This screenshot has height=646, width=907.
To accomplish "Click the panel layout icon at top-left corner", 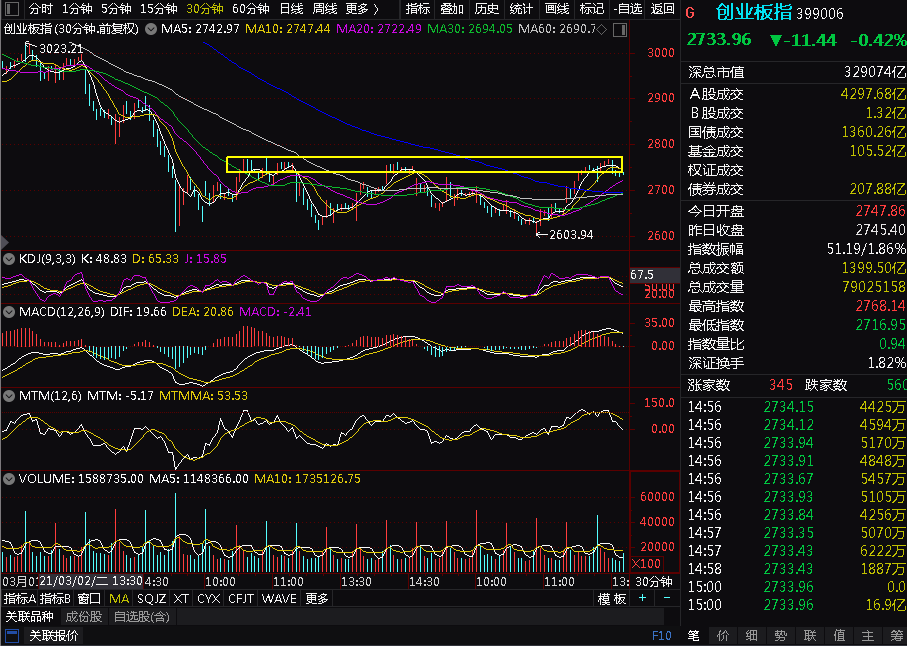I will [12, 9].
